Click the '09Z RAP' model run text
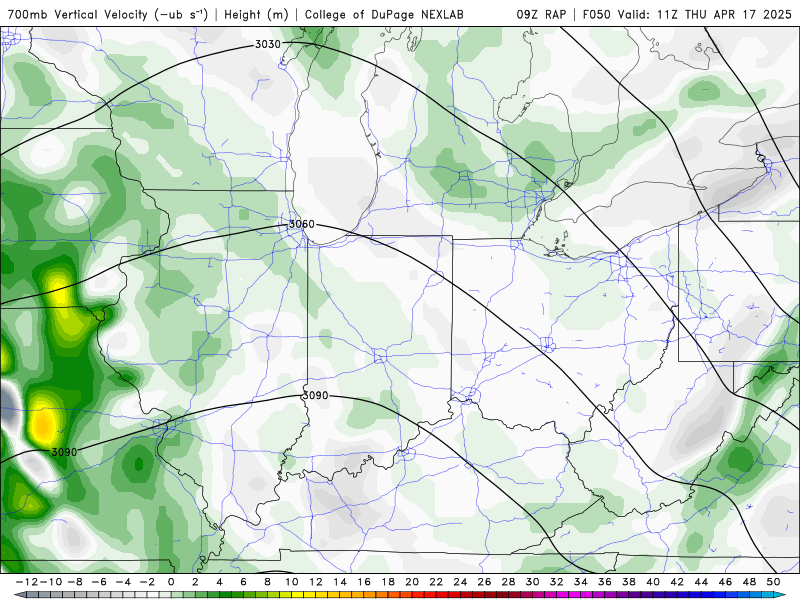This screenshot has width=800, height=600. coord(541,14)
